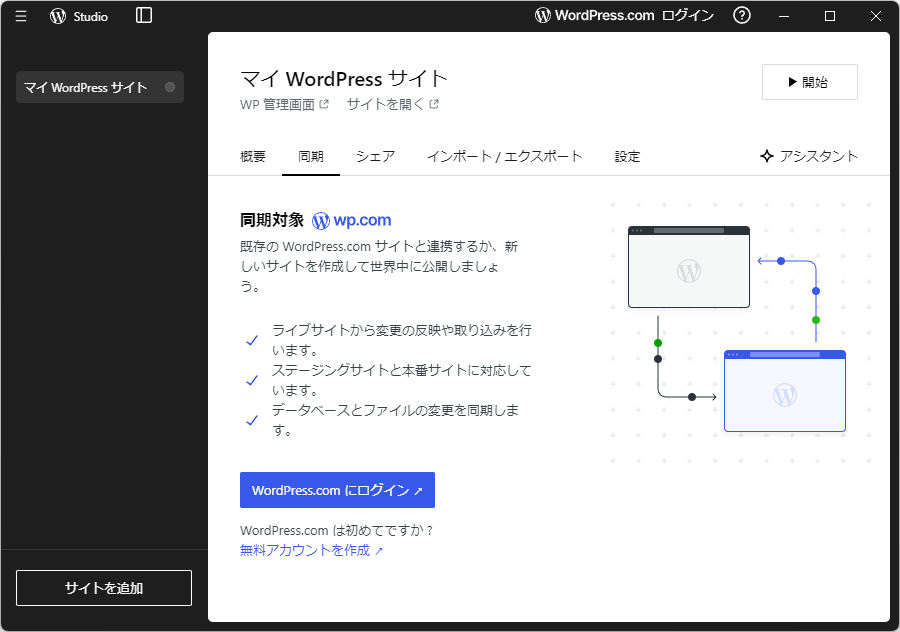Click the play icon inside the 開始 button

792,82
